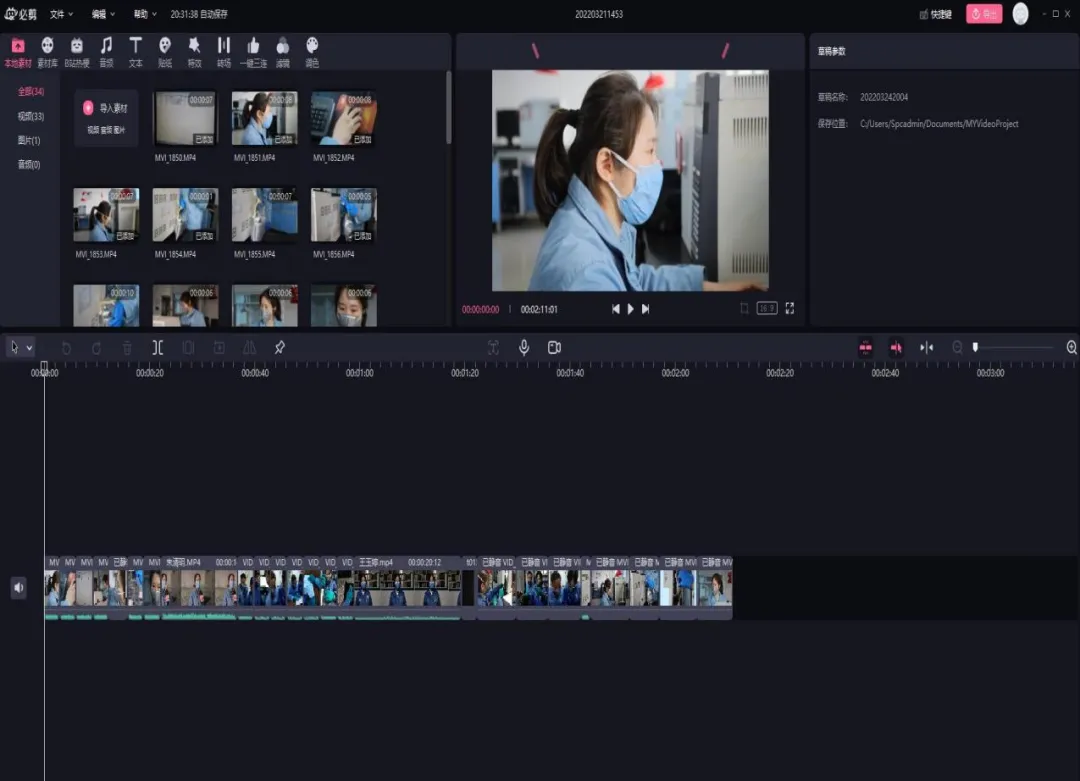Click the timeline zoom-in magnifier
The width and height of the screenshot is (1080, 781).
click(1072, 348)
